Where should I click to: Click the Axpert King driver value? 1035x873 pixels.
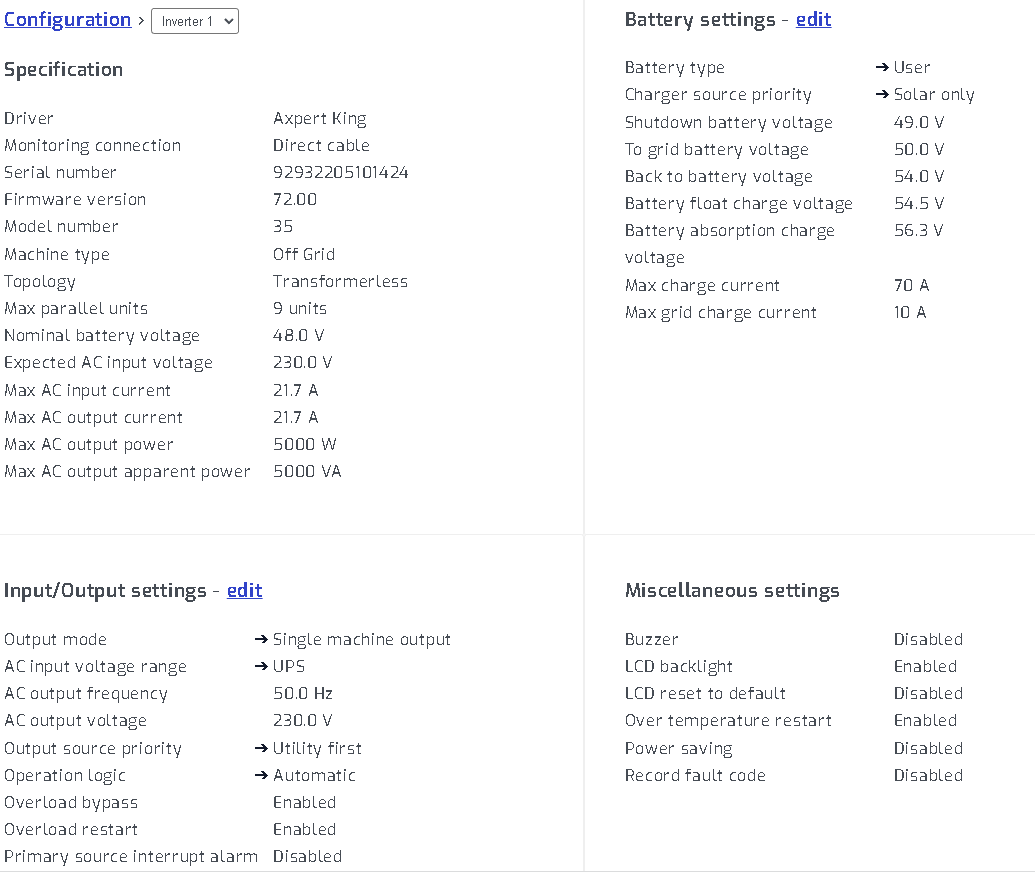(x=319, y=119)
